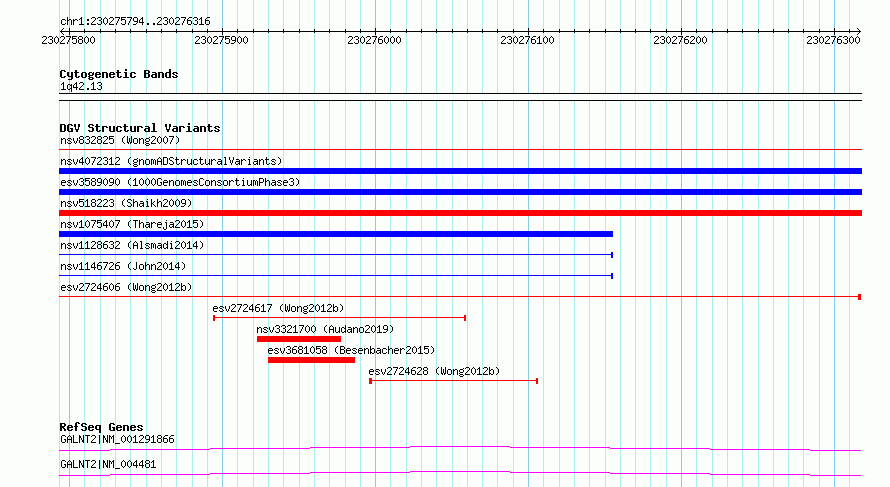
Task: Click the blue bar for nsv4072312
Action: [460, 171]
